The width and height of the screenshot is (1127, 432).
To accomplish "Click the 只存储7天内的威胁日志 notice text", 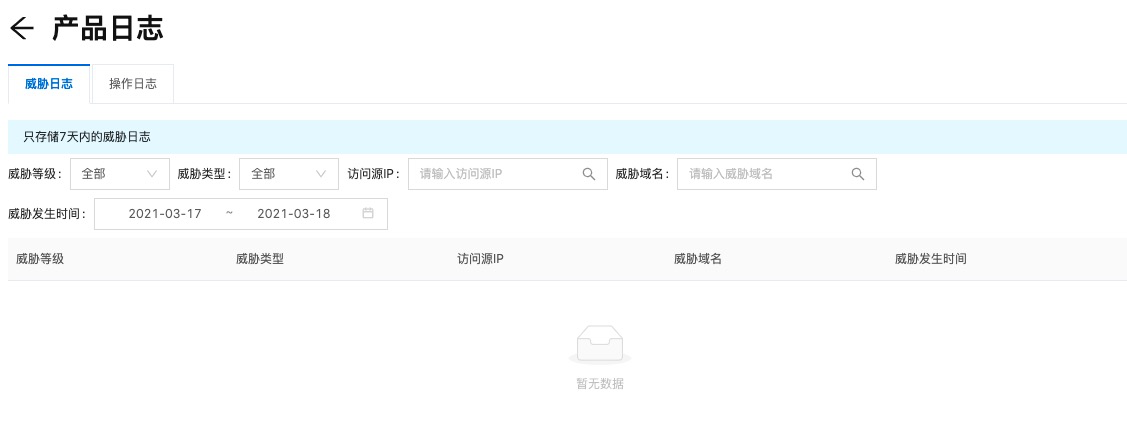I will 87,137.
